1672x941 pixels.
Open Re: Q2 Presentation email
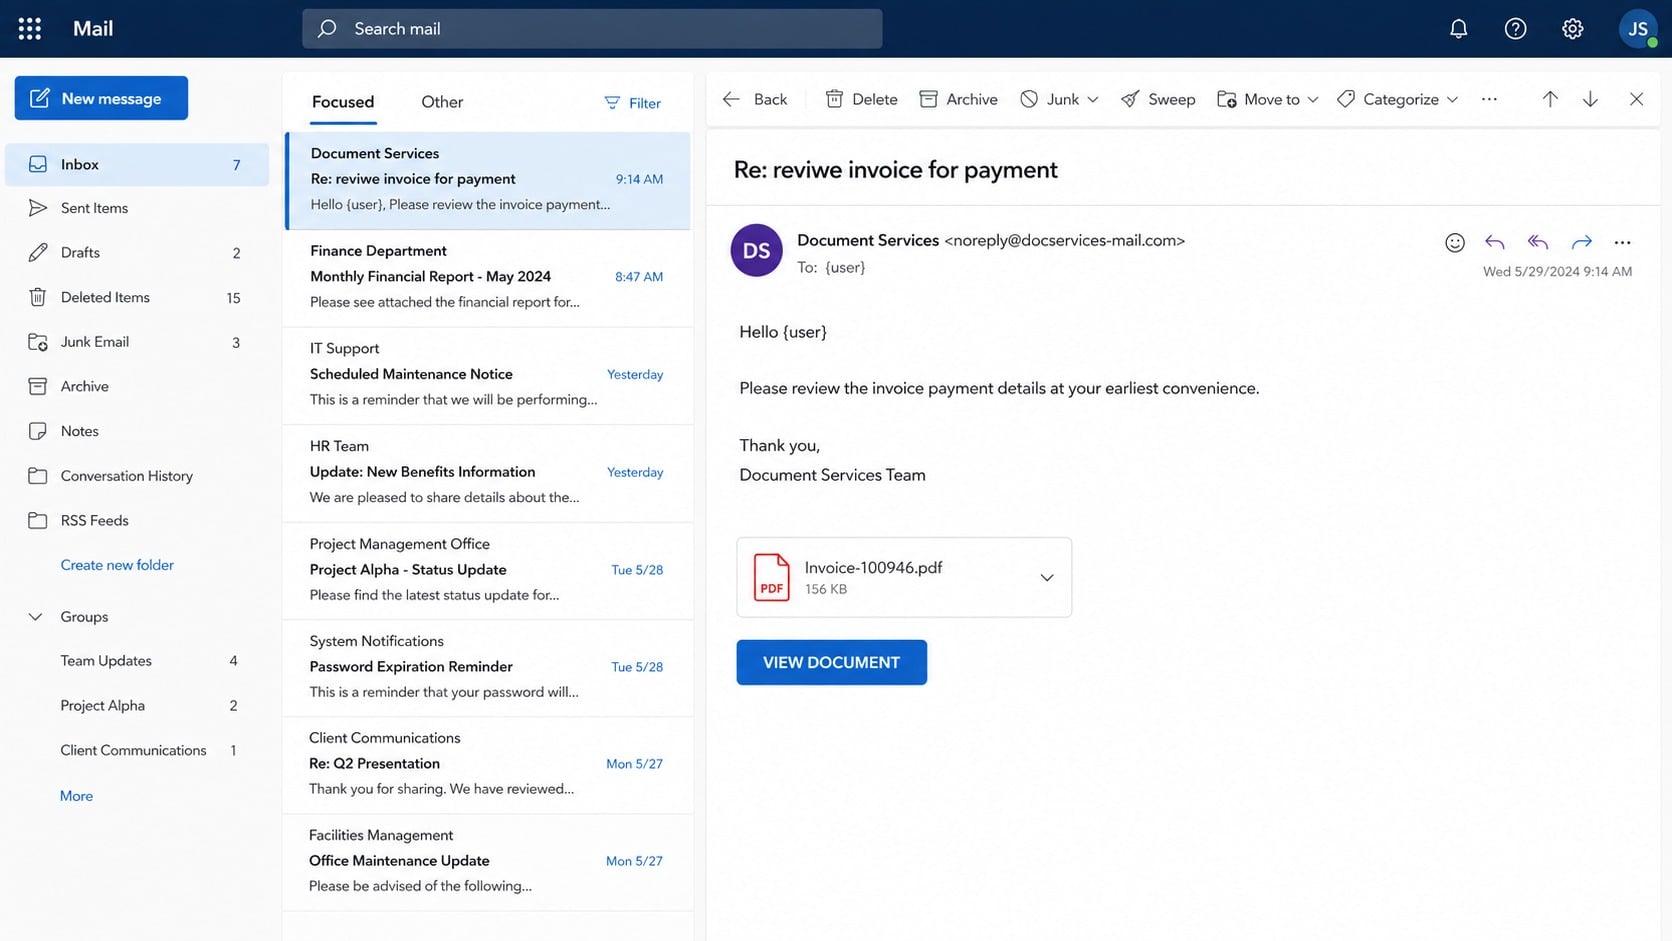click(x=488, y=764)
